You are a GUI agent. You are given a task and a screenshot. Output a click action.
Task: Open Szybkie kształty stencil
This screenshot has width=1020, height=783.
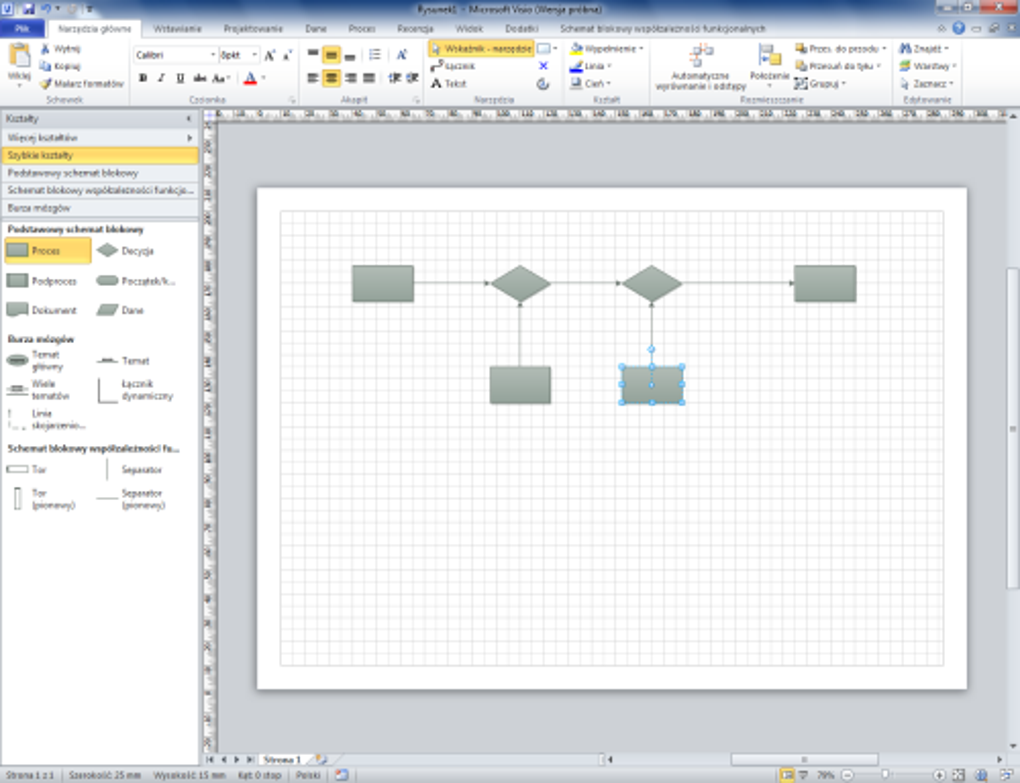click(x=99, y=155)
